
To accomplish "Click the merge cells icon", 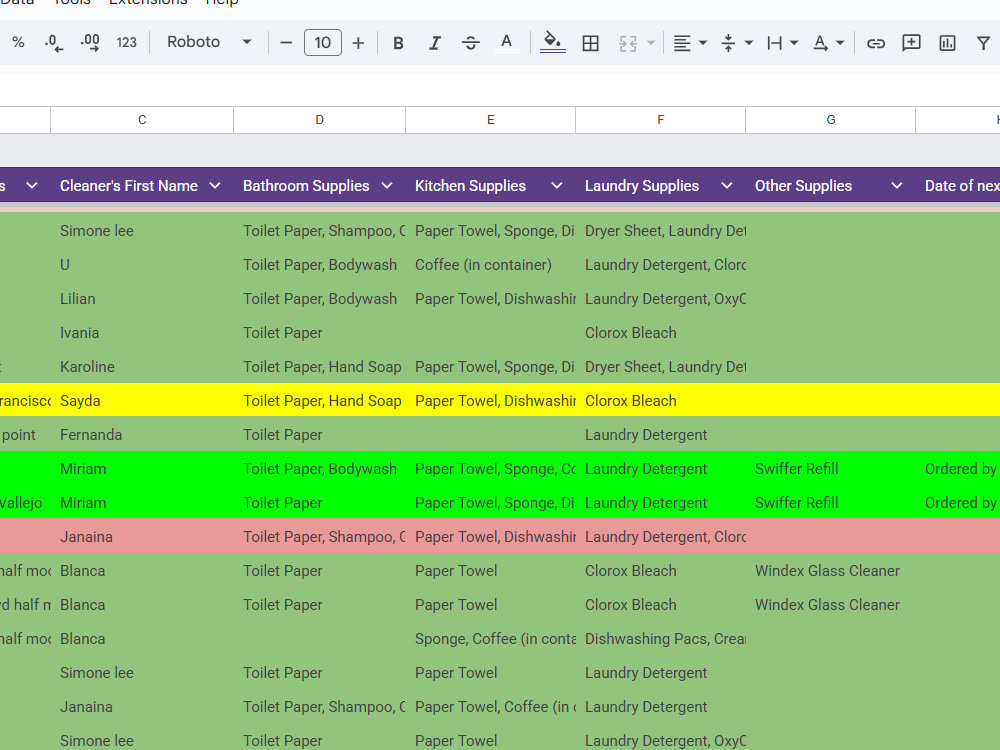I will pos(628,43).
